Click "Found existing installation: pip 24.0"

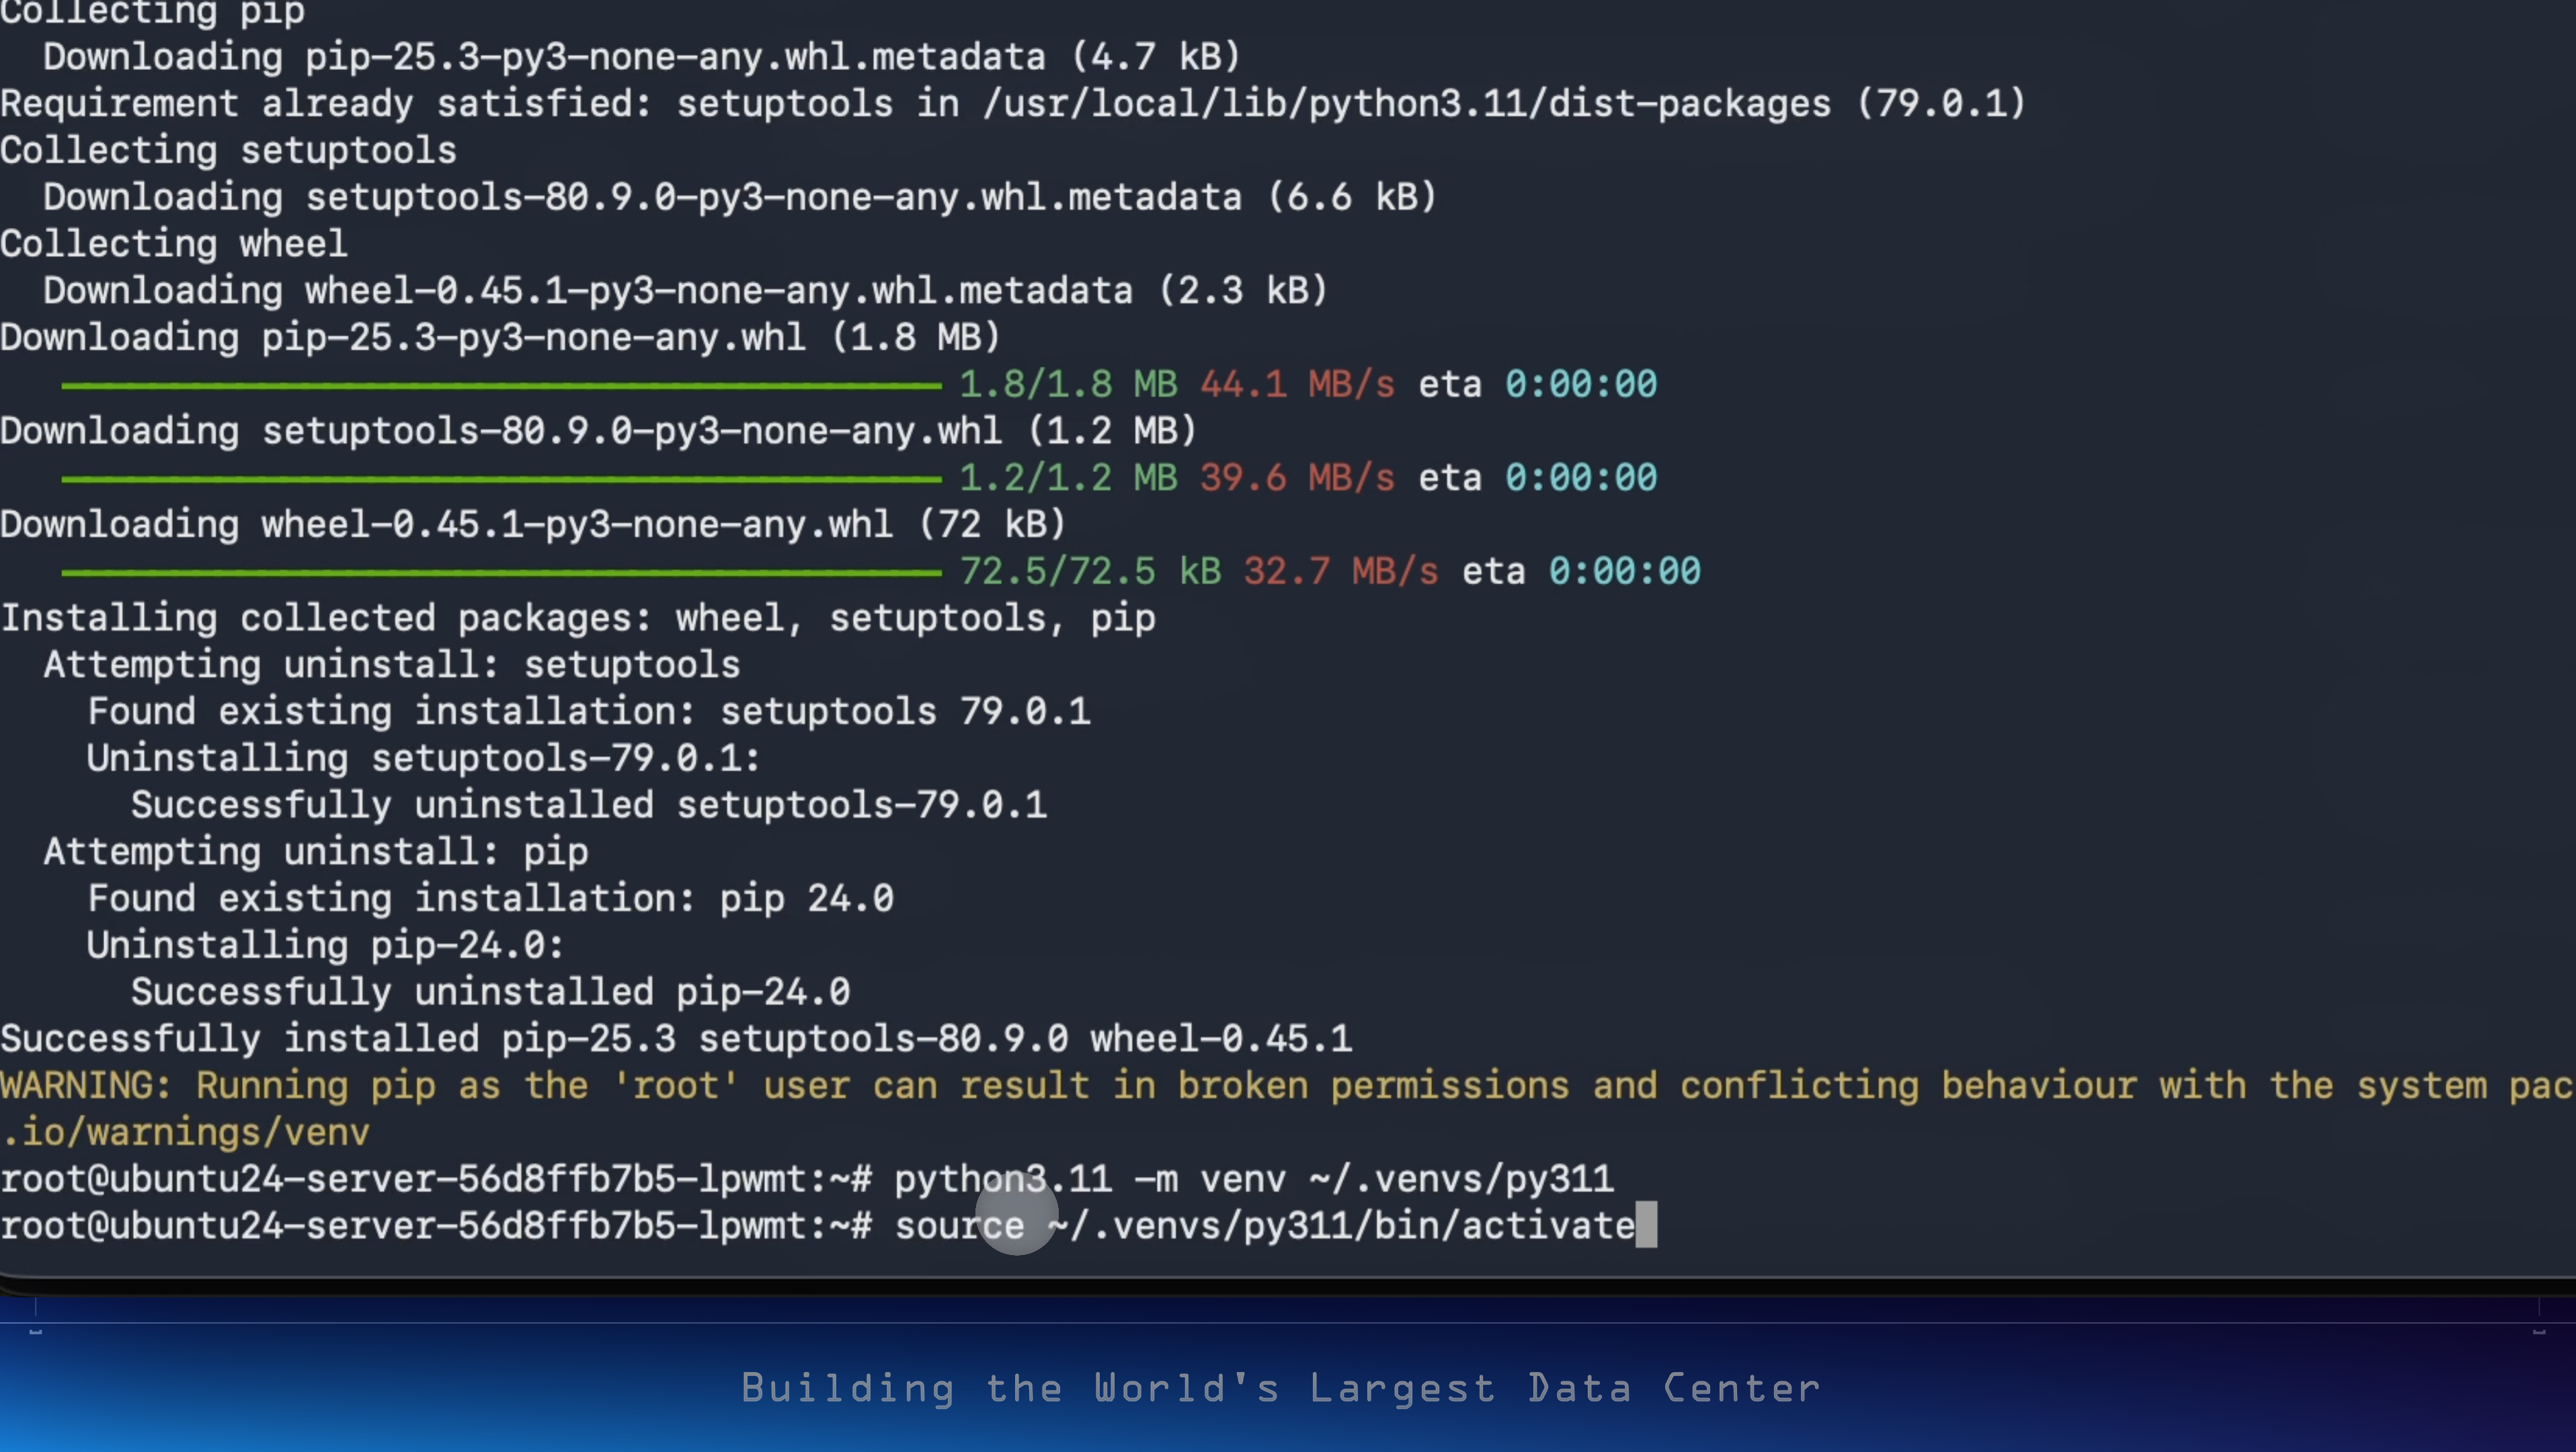tap(490, 899)
